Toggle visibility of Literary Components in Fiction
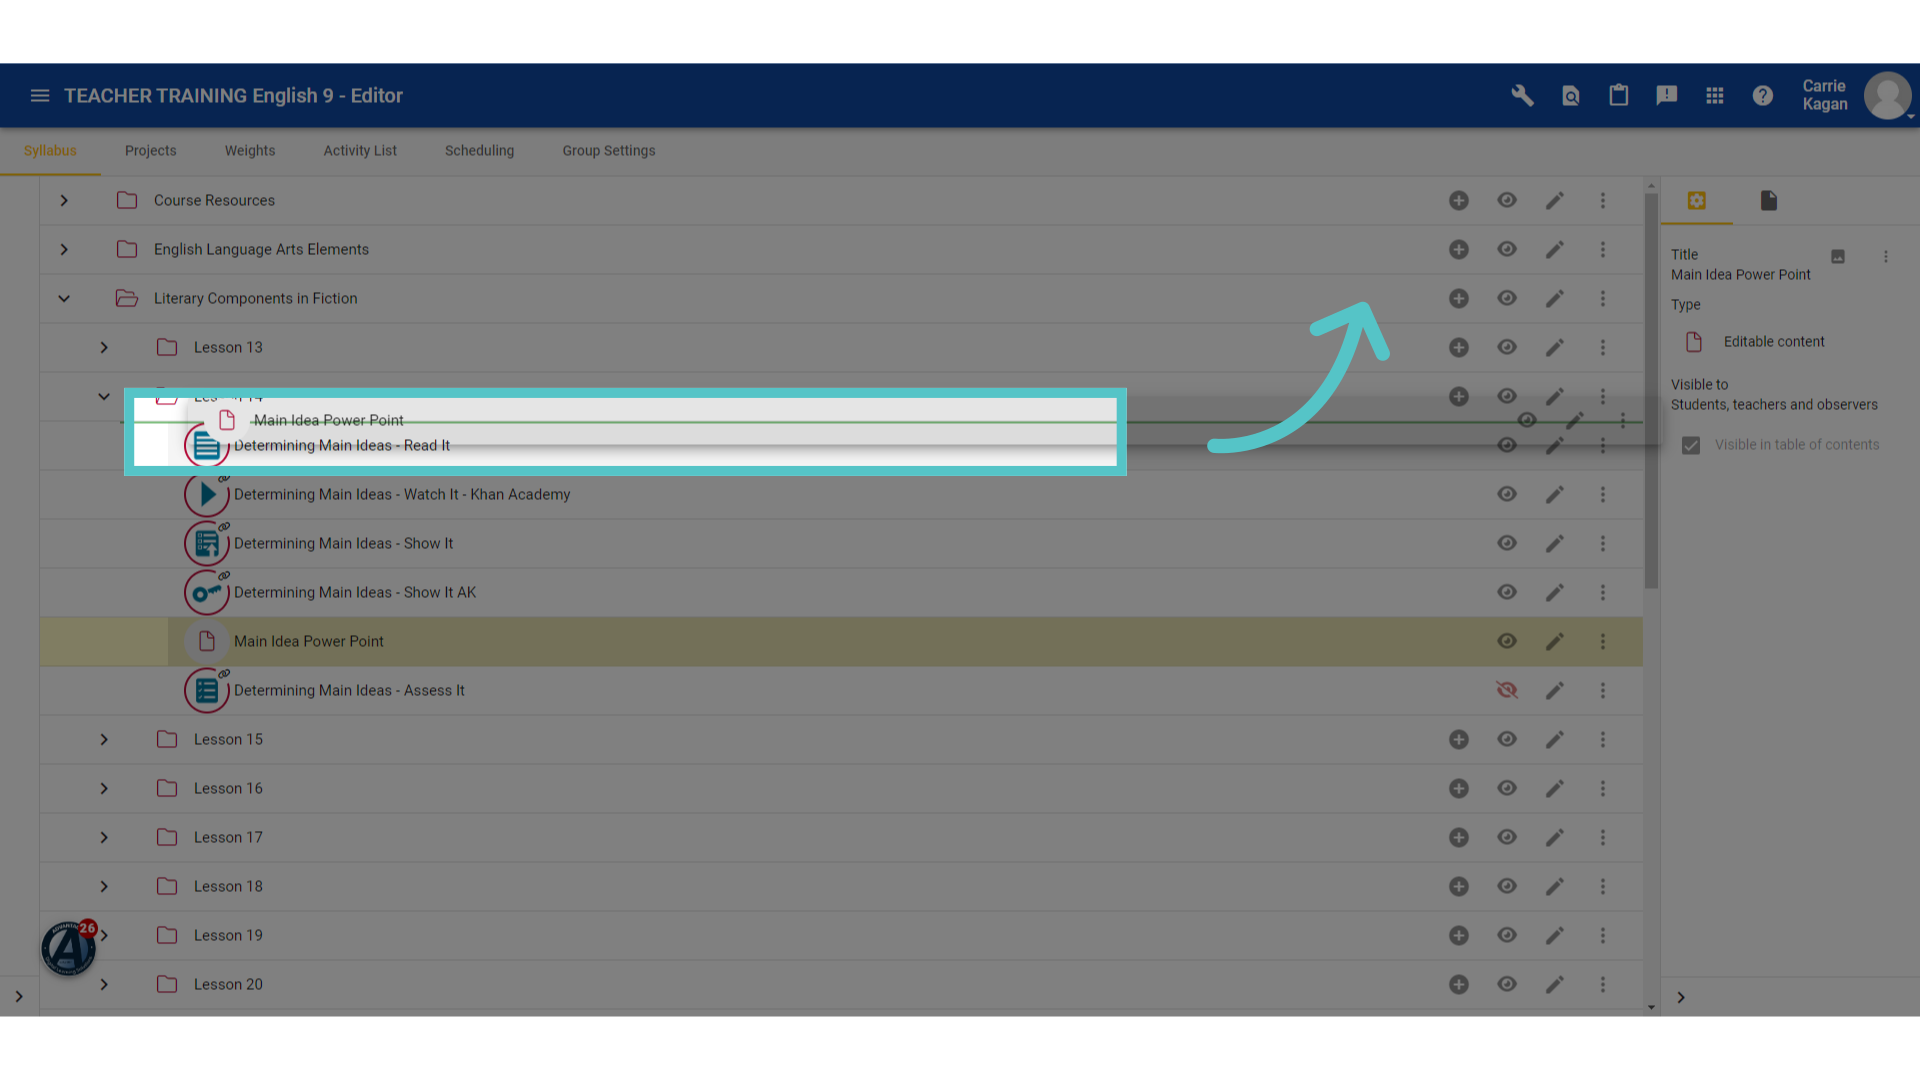Screen dimensions: 1920x1080 [x=1507, y=299]
